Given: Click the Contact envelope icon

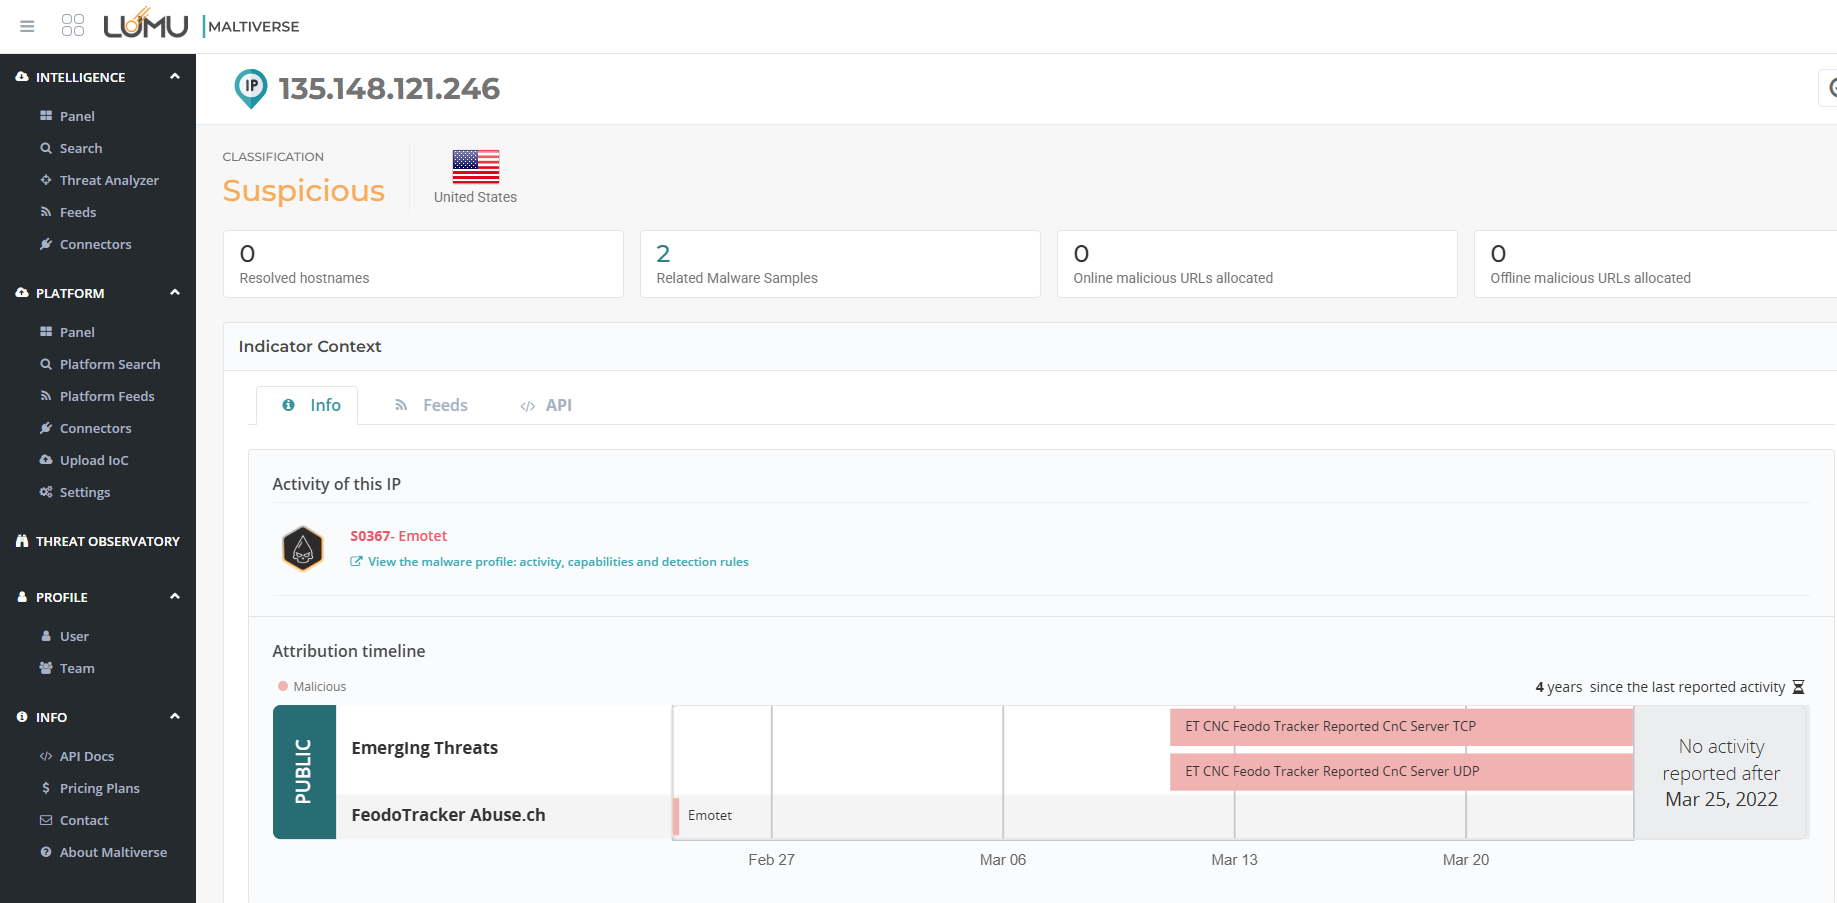Looking at the screenshot, I should click(46, 820).
